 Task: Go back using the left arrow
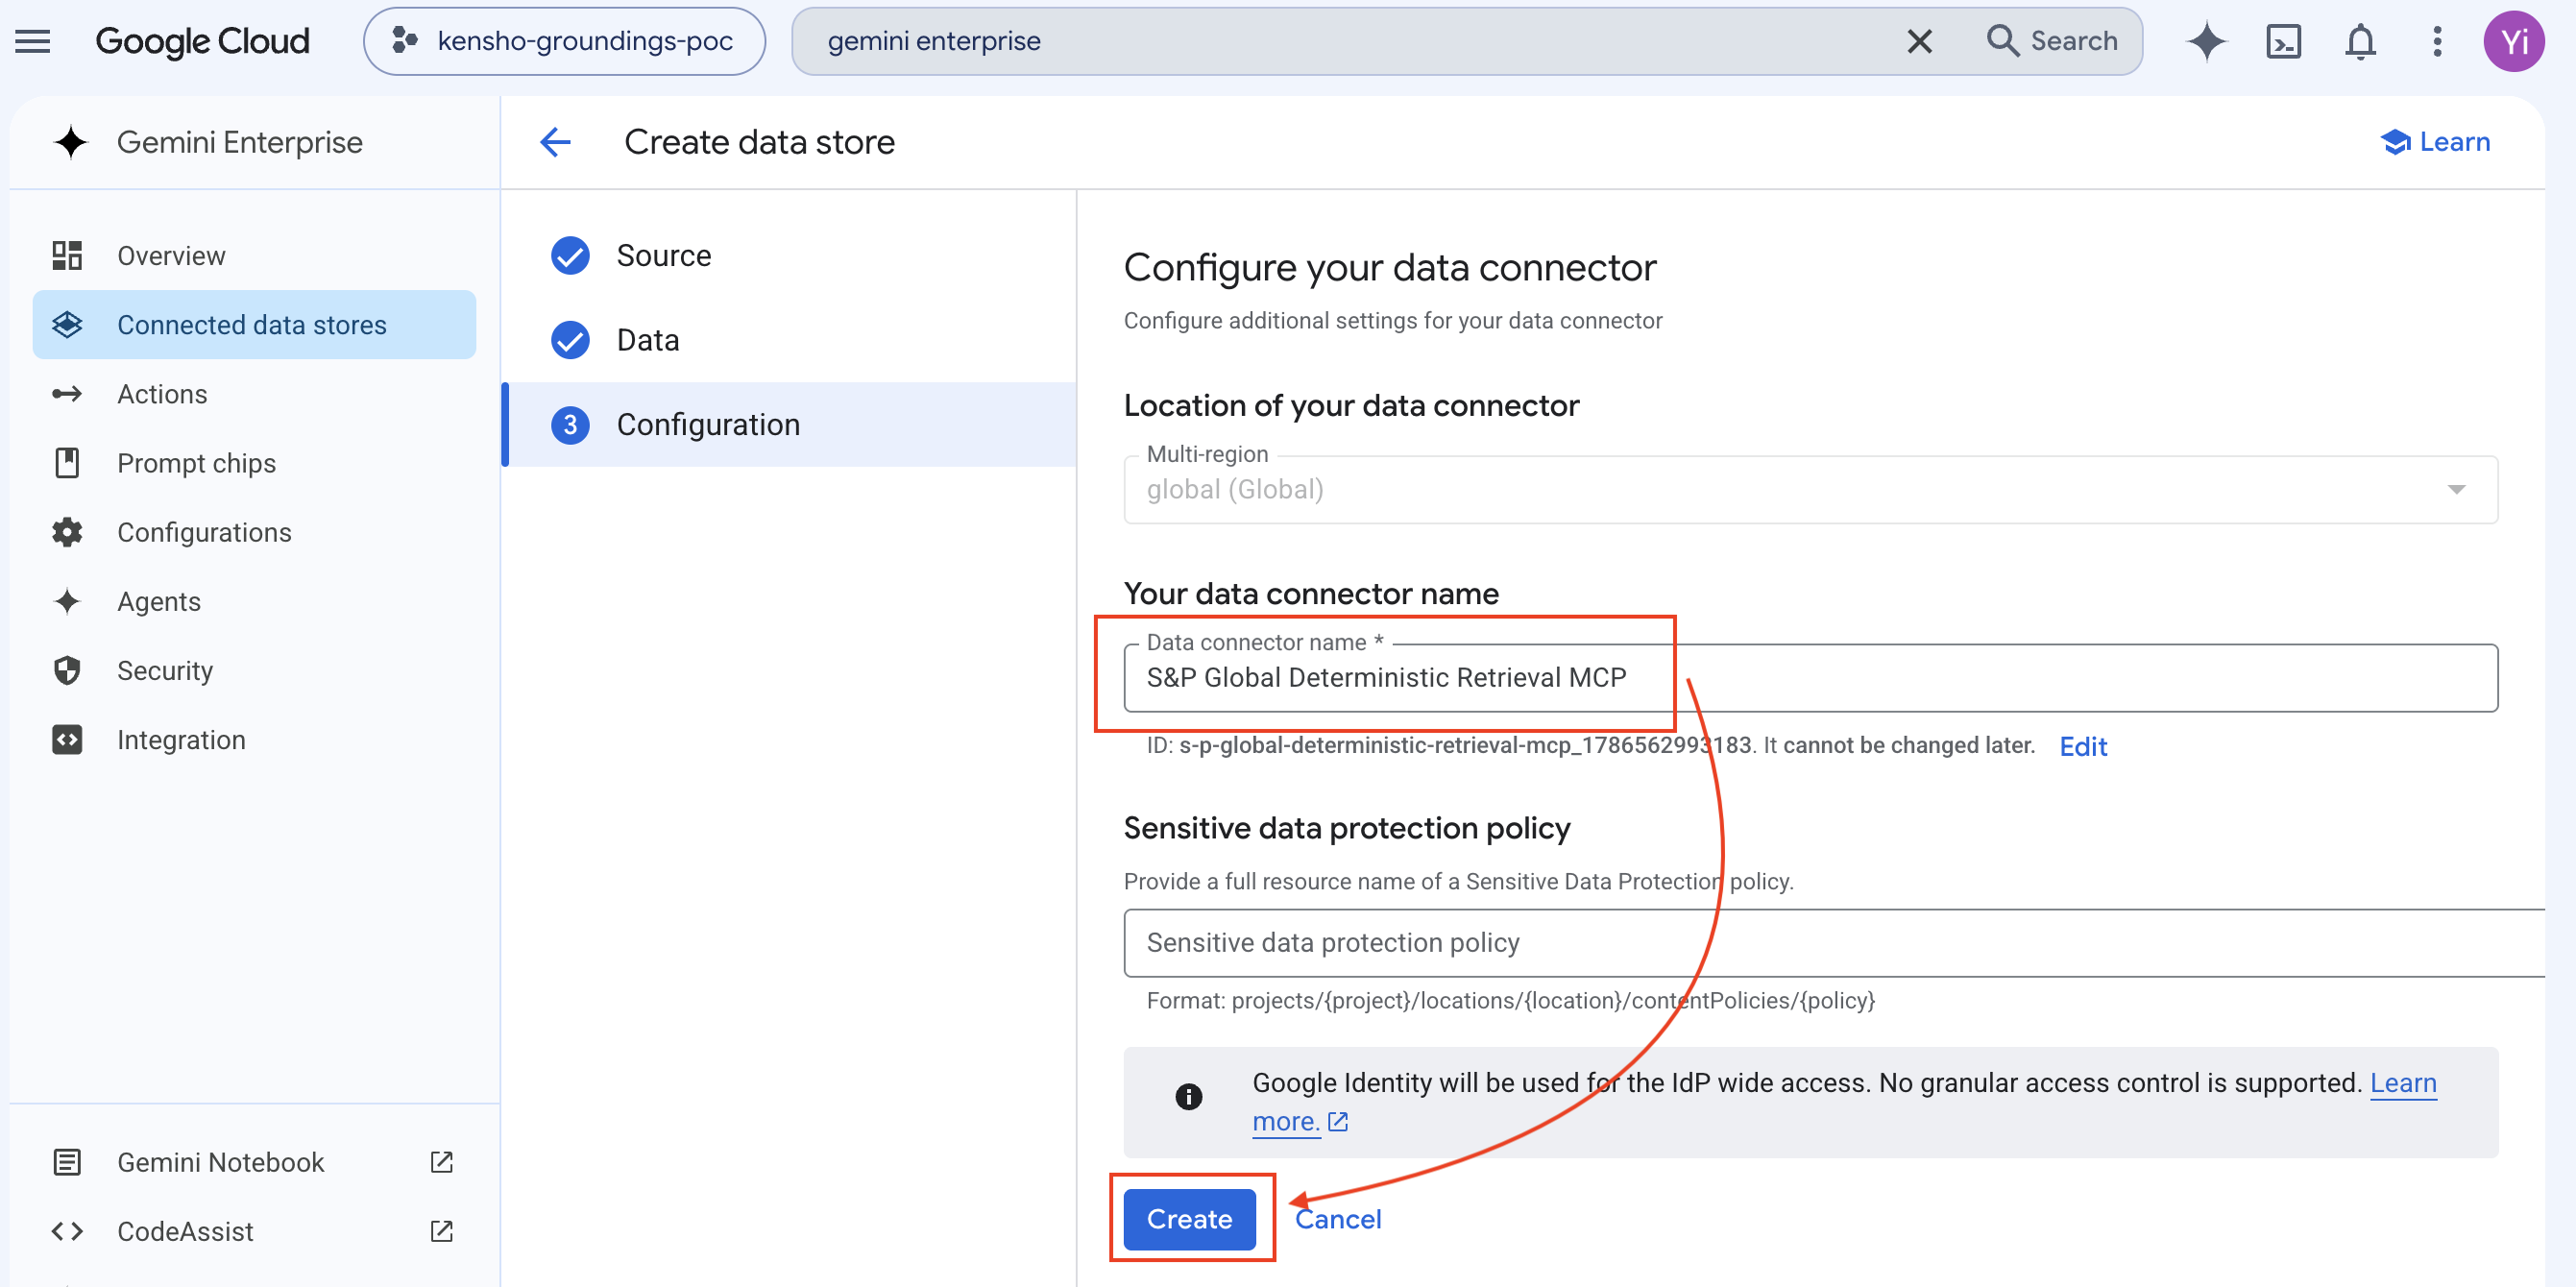[555, 142]
